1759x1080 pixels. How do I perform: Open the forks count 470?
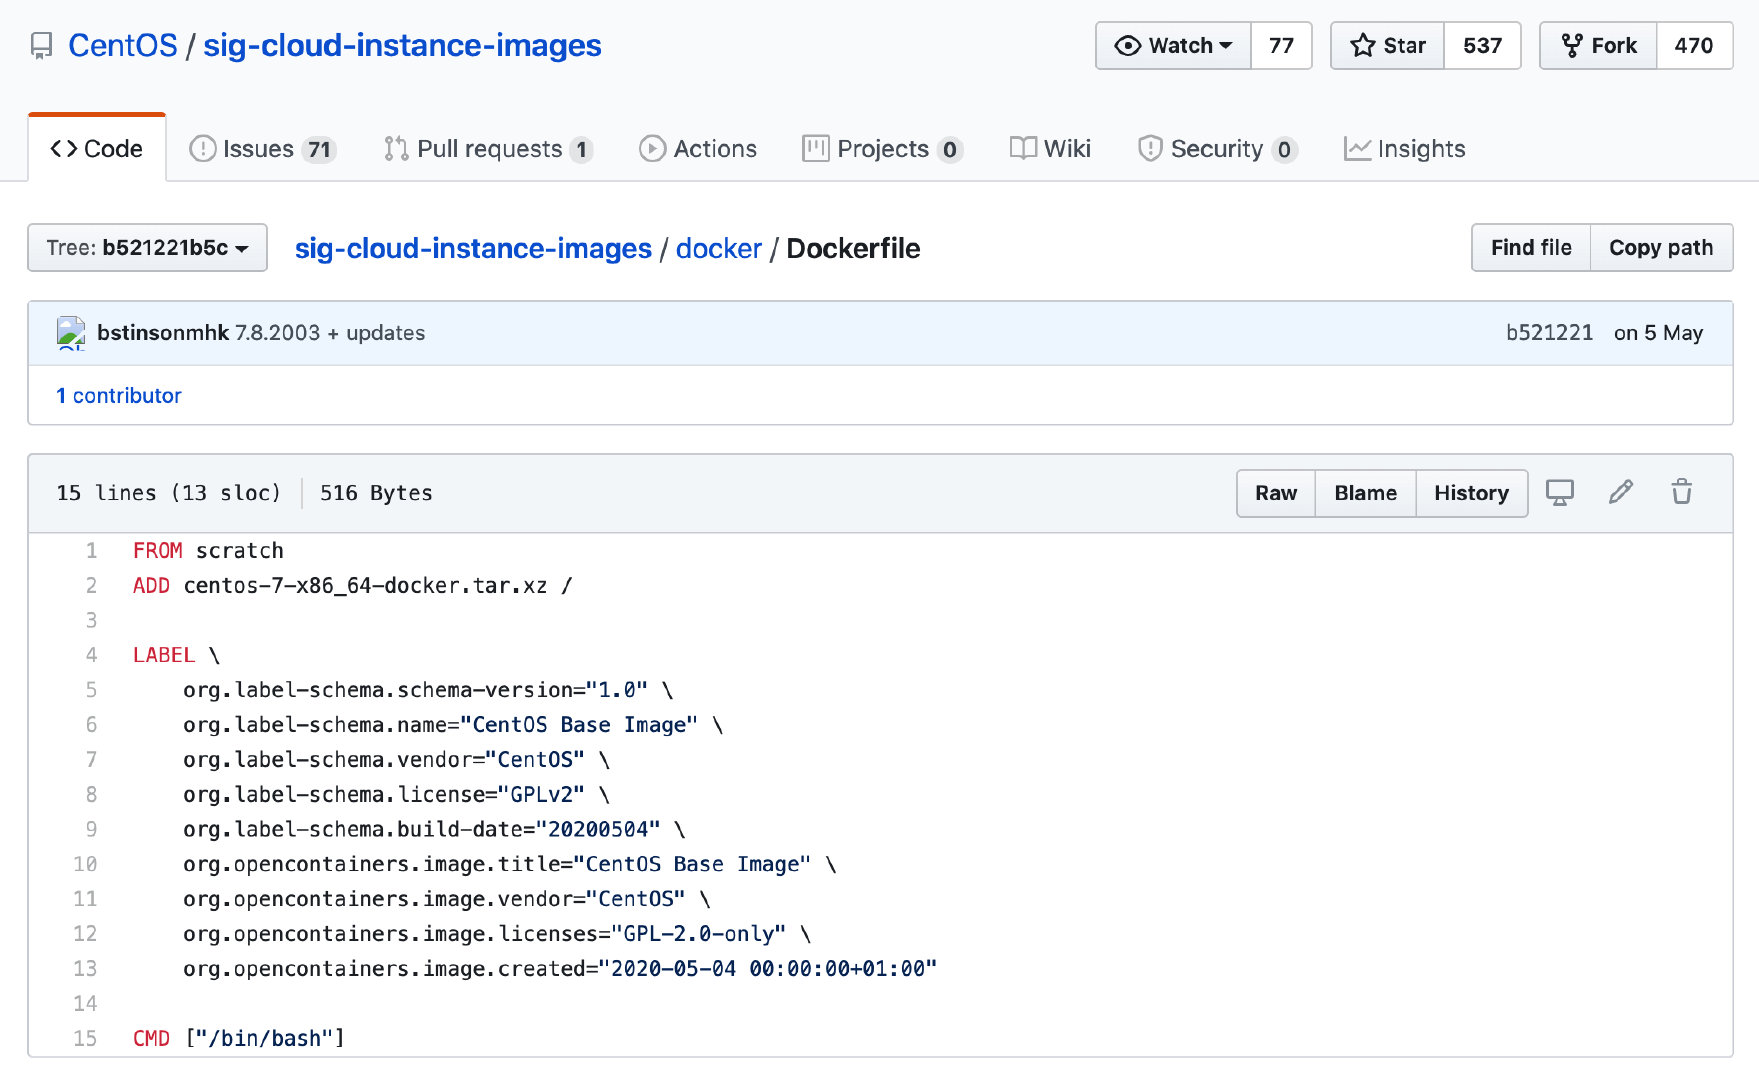[1694, 46]
